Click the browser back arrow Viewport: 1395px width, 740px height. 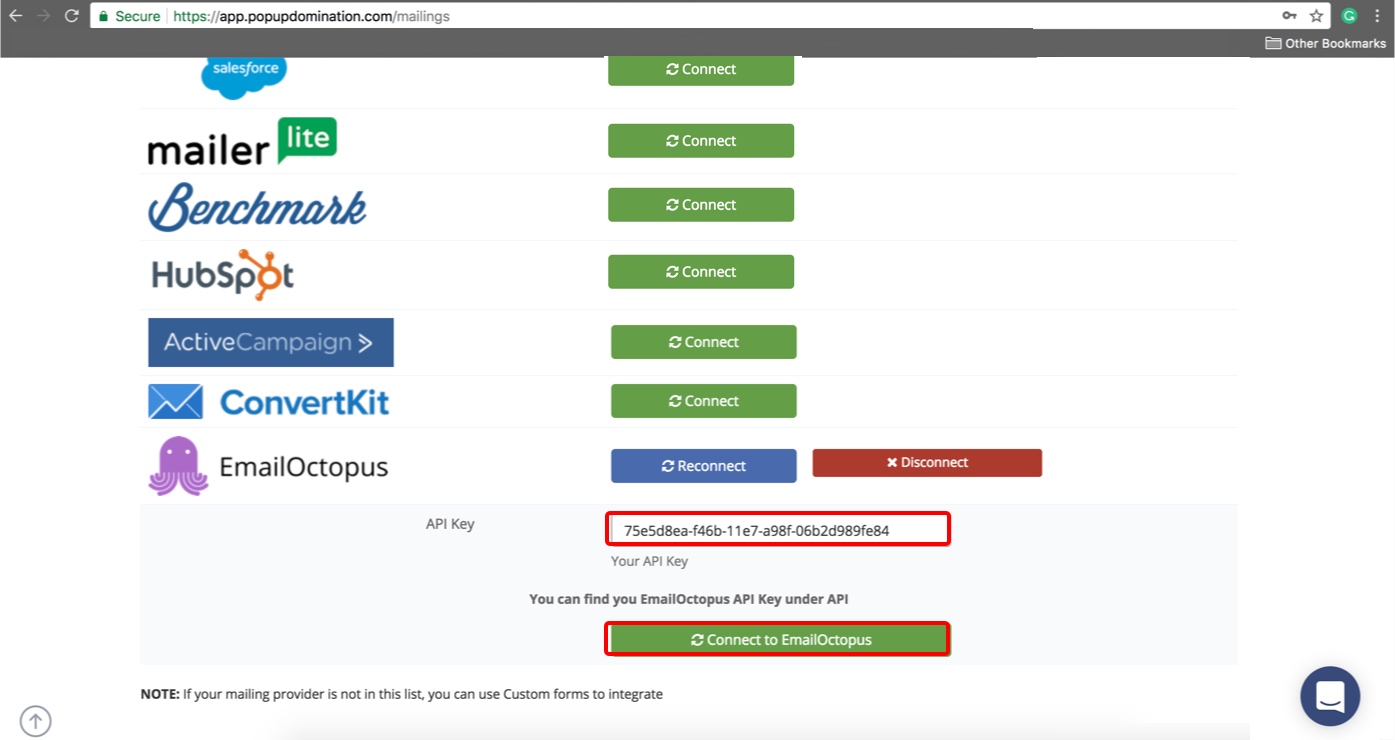pos(15,16)
